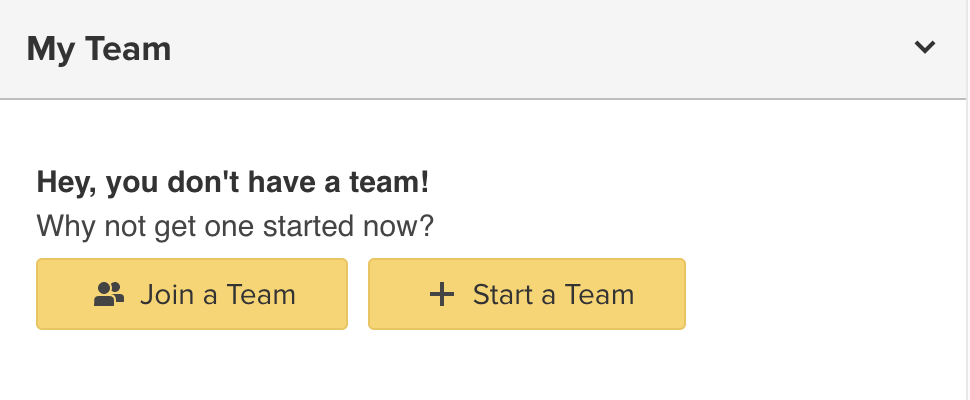Tap the + symbol before Start a Team
This screenshot has width=970, height=400.
(x=441, y=294)
